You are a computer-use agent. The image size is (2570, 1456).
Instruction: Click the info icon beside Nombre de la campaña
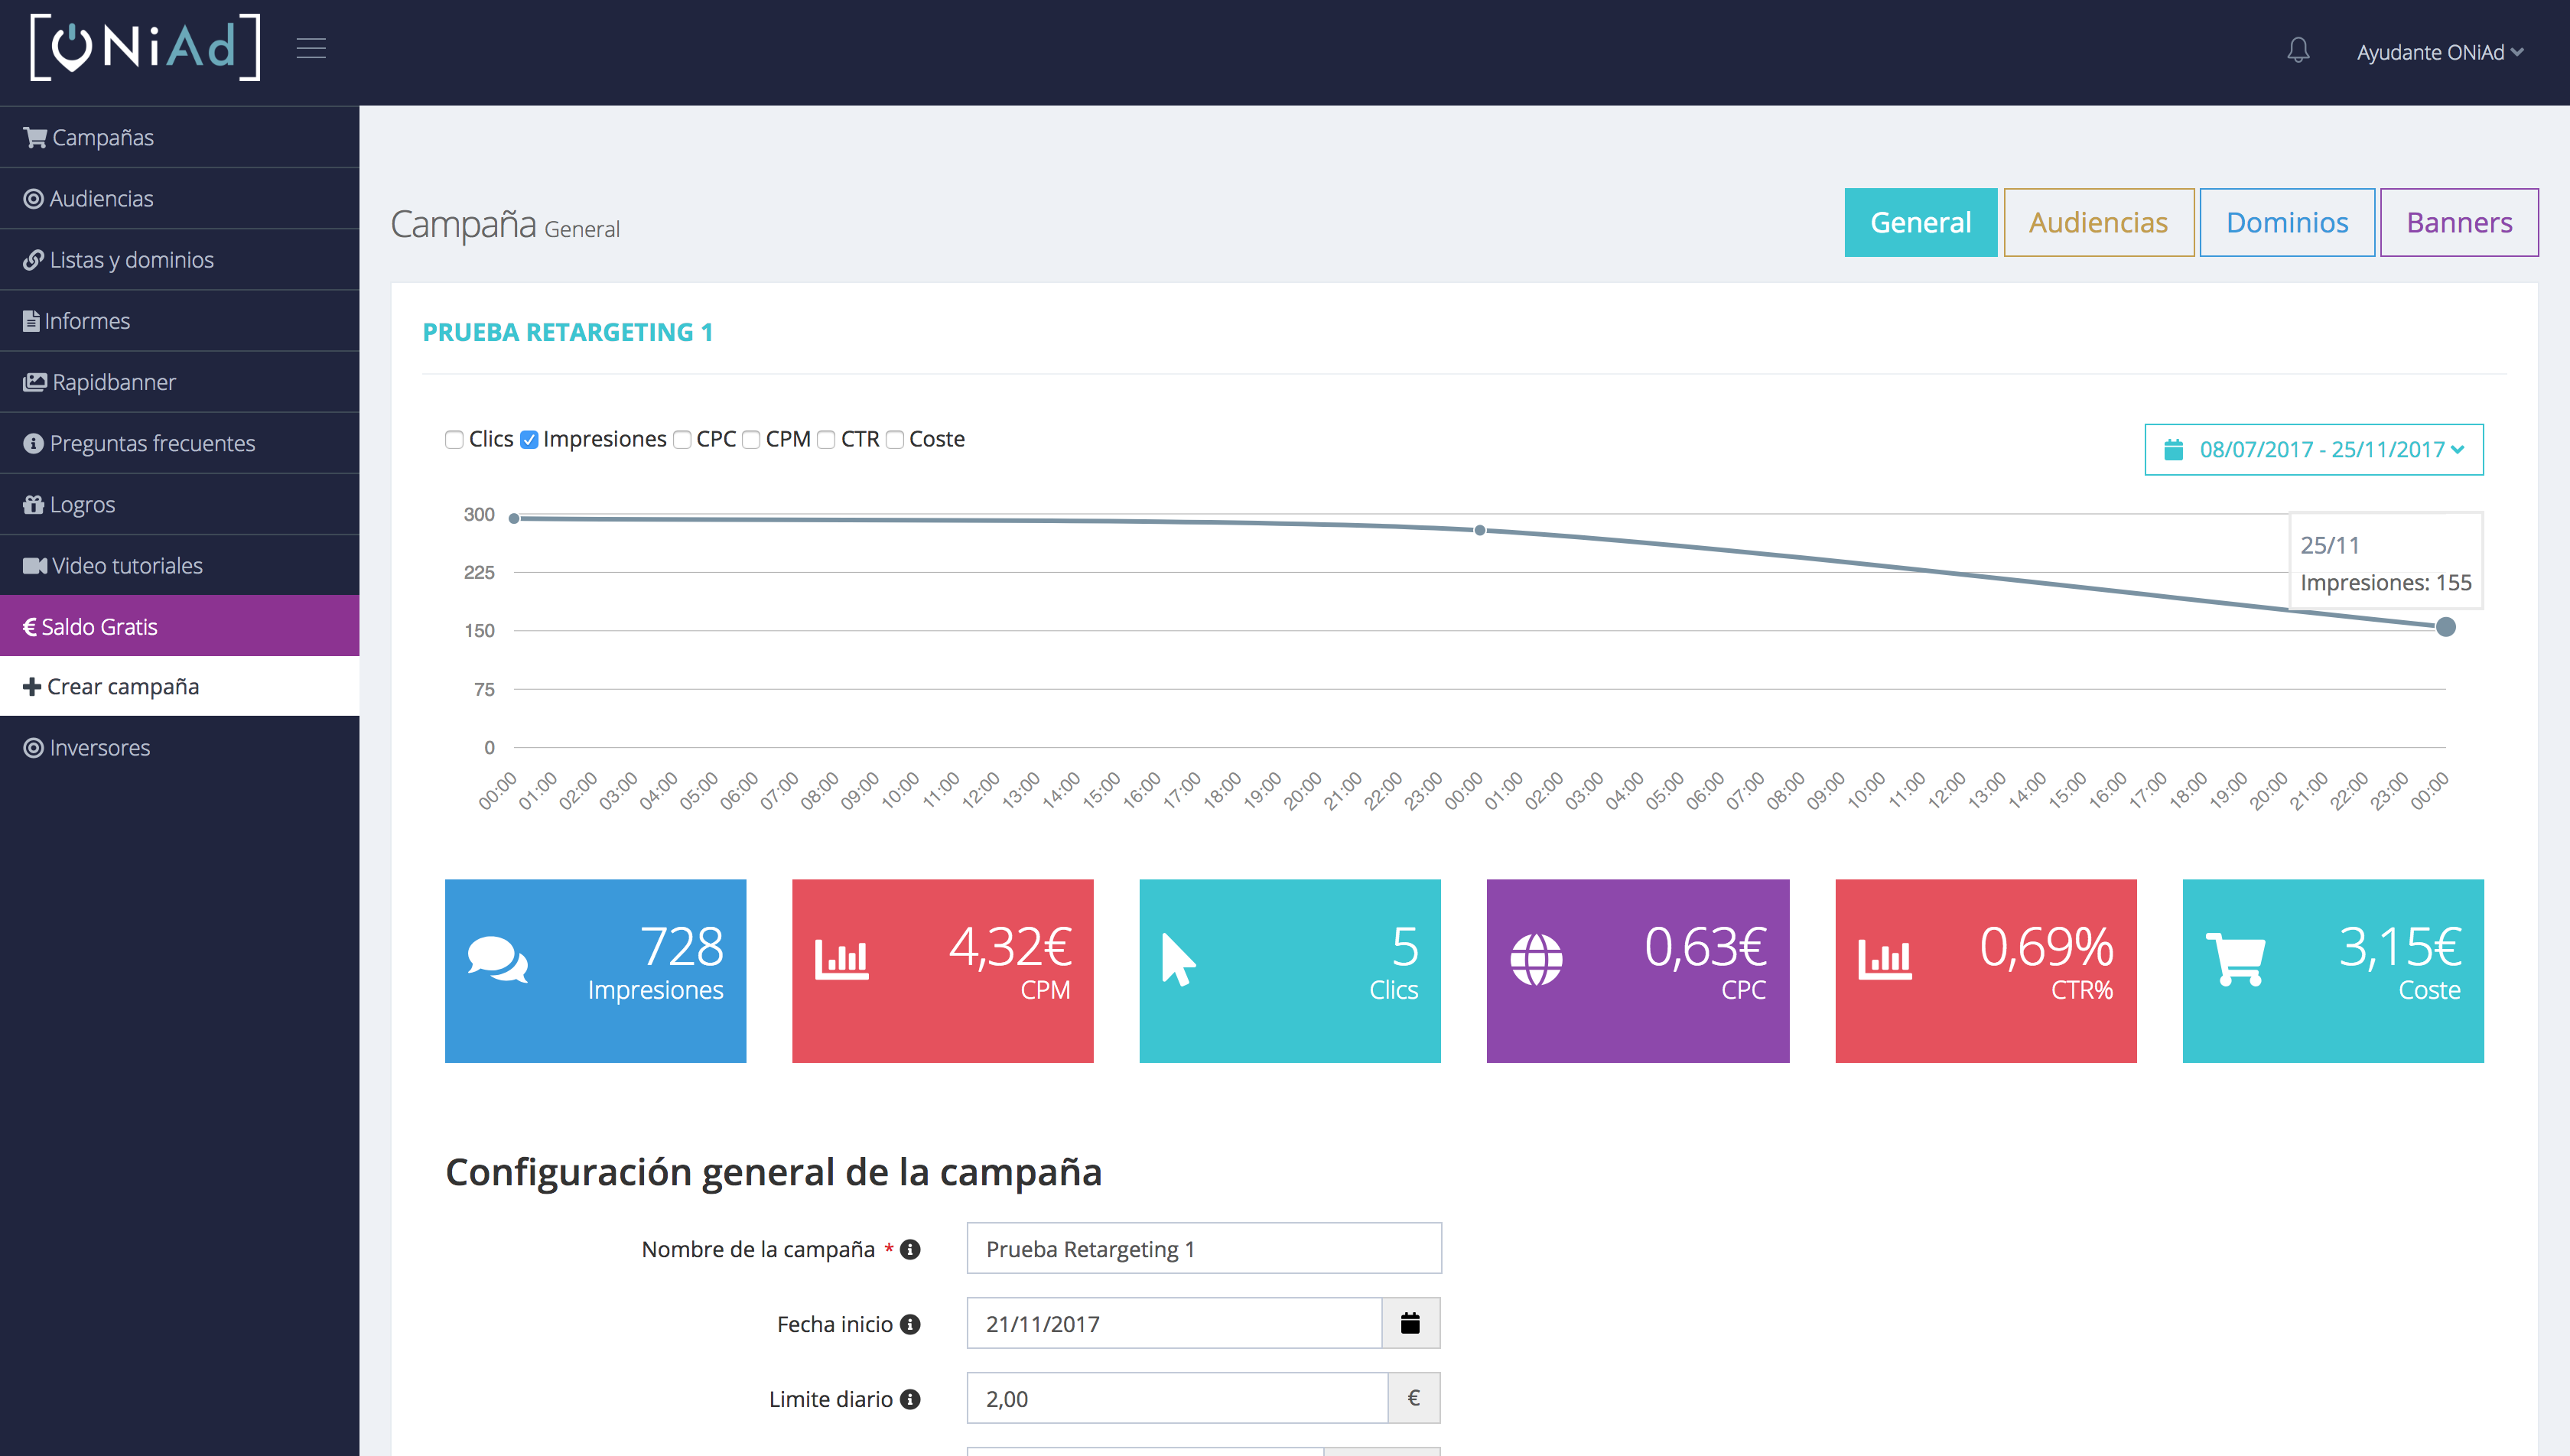(910, 1249)
